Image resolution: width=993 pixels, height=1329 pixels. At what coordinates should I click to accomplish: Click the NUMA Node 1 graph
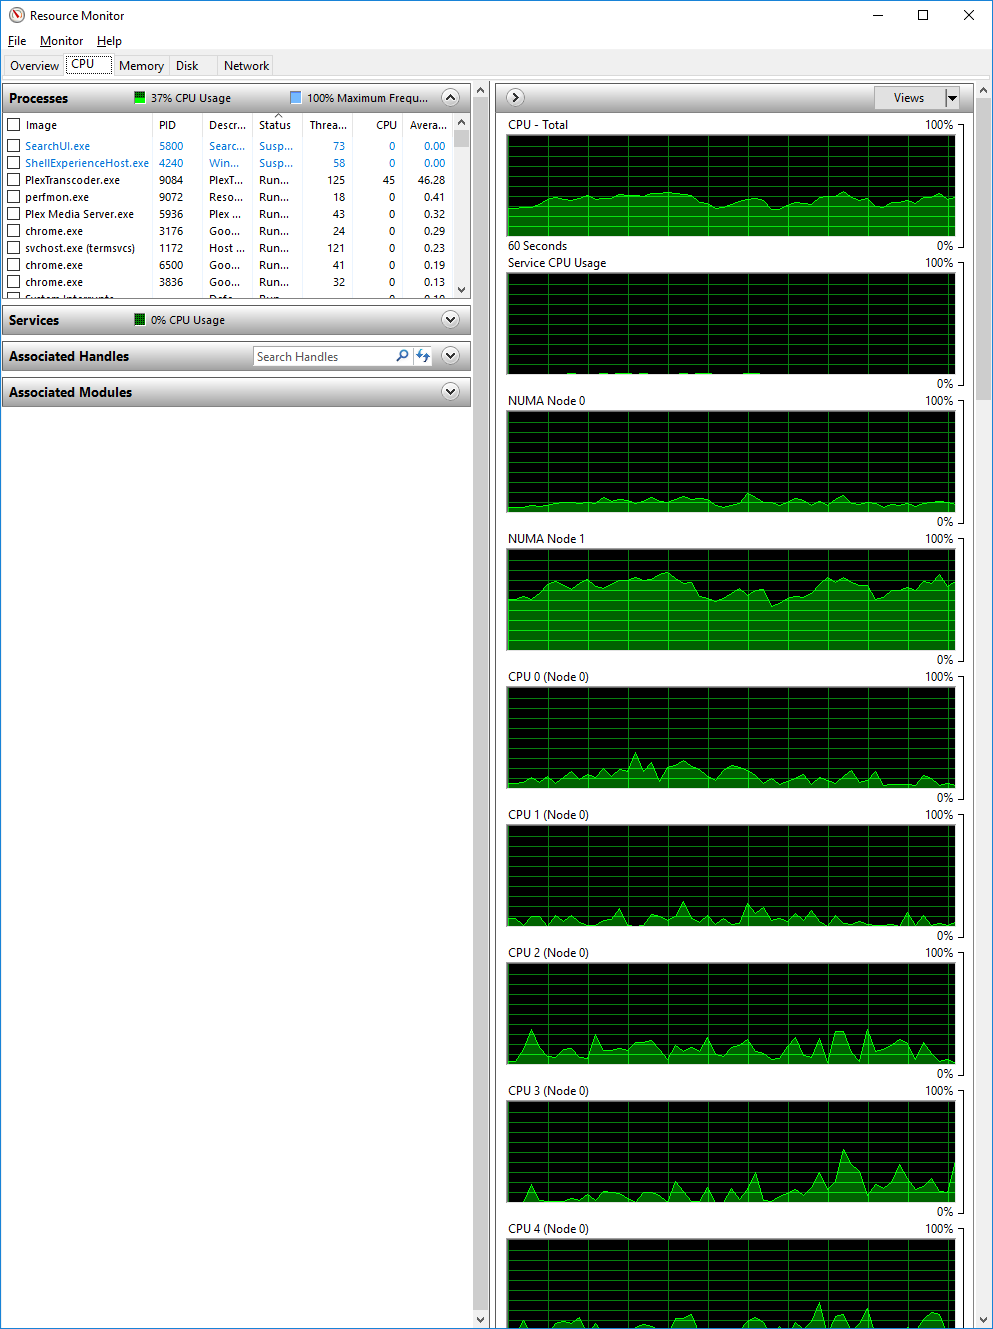[731, 599]
